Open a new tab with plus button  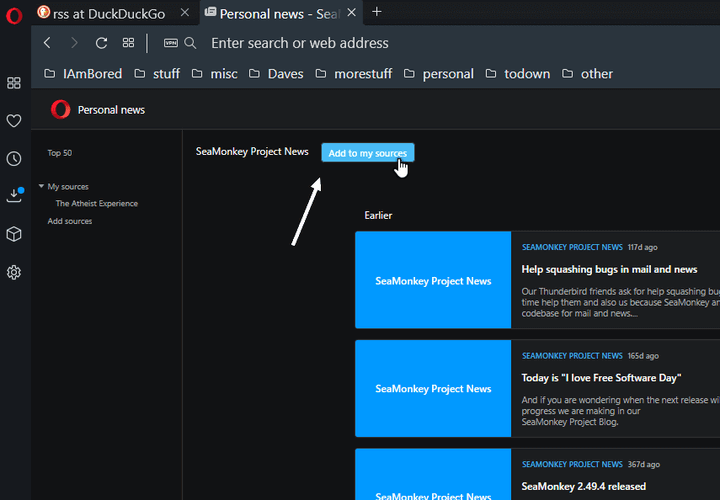377,12
